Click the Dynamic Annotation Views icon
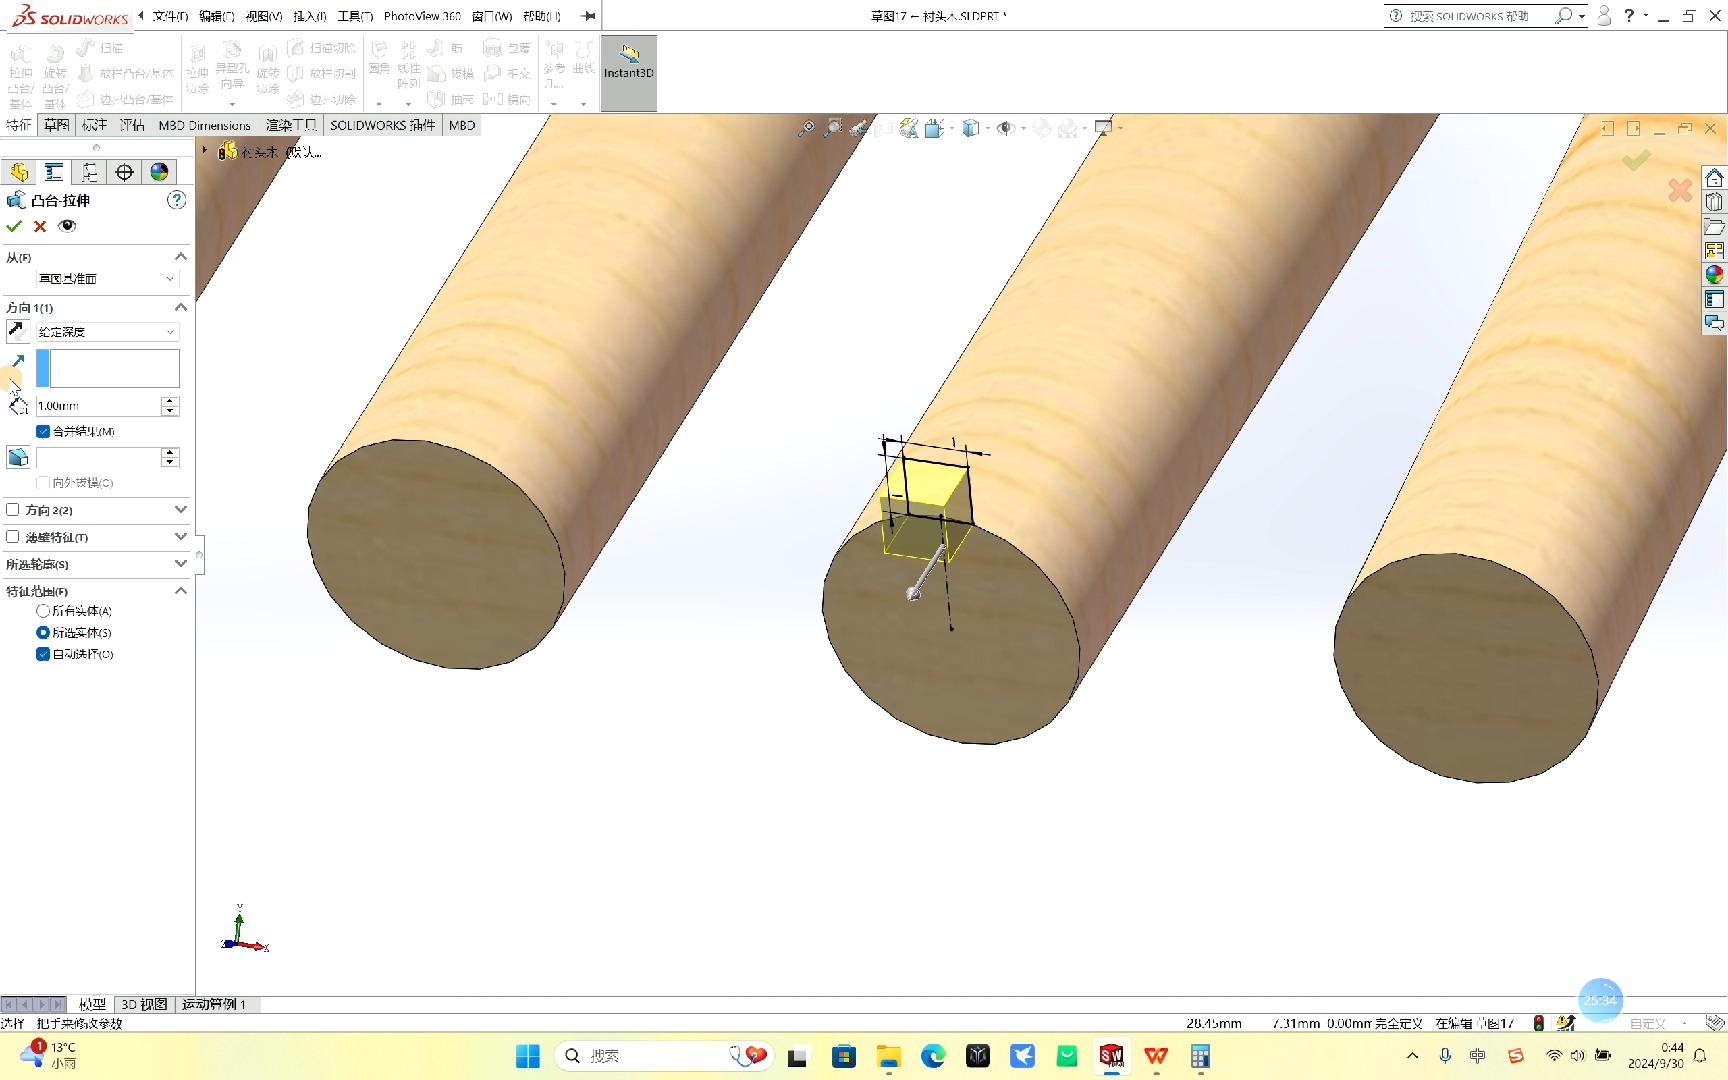Screen dimensions: 1728x1080 [x=908, y=128]
